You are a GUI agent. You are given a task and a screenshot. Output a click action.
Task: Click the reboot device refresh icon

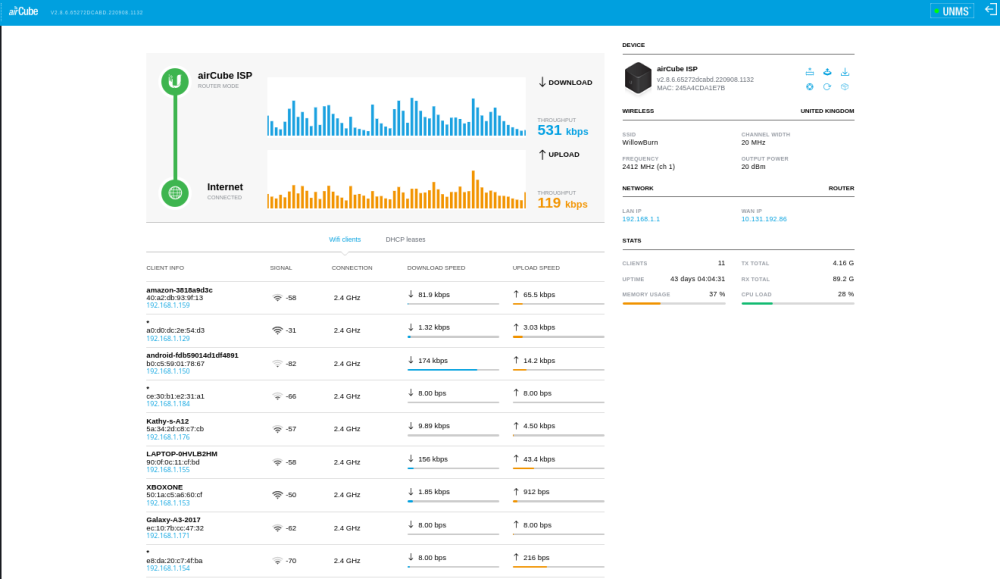click(827, 87)
